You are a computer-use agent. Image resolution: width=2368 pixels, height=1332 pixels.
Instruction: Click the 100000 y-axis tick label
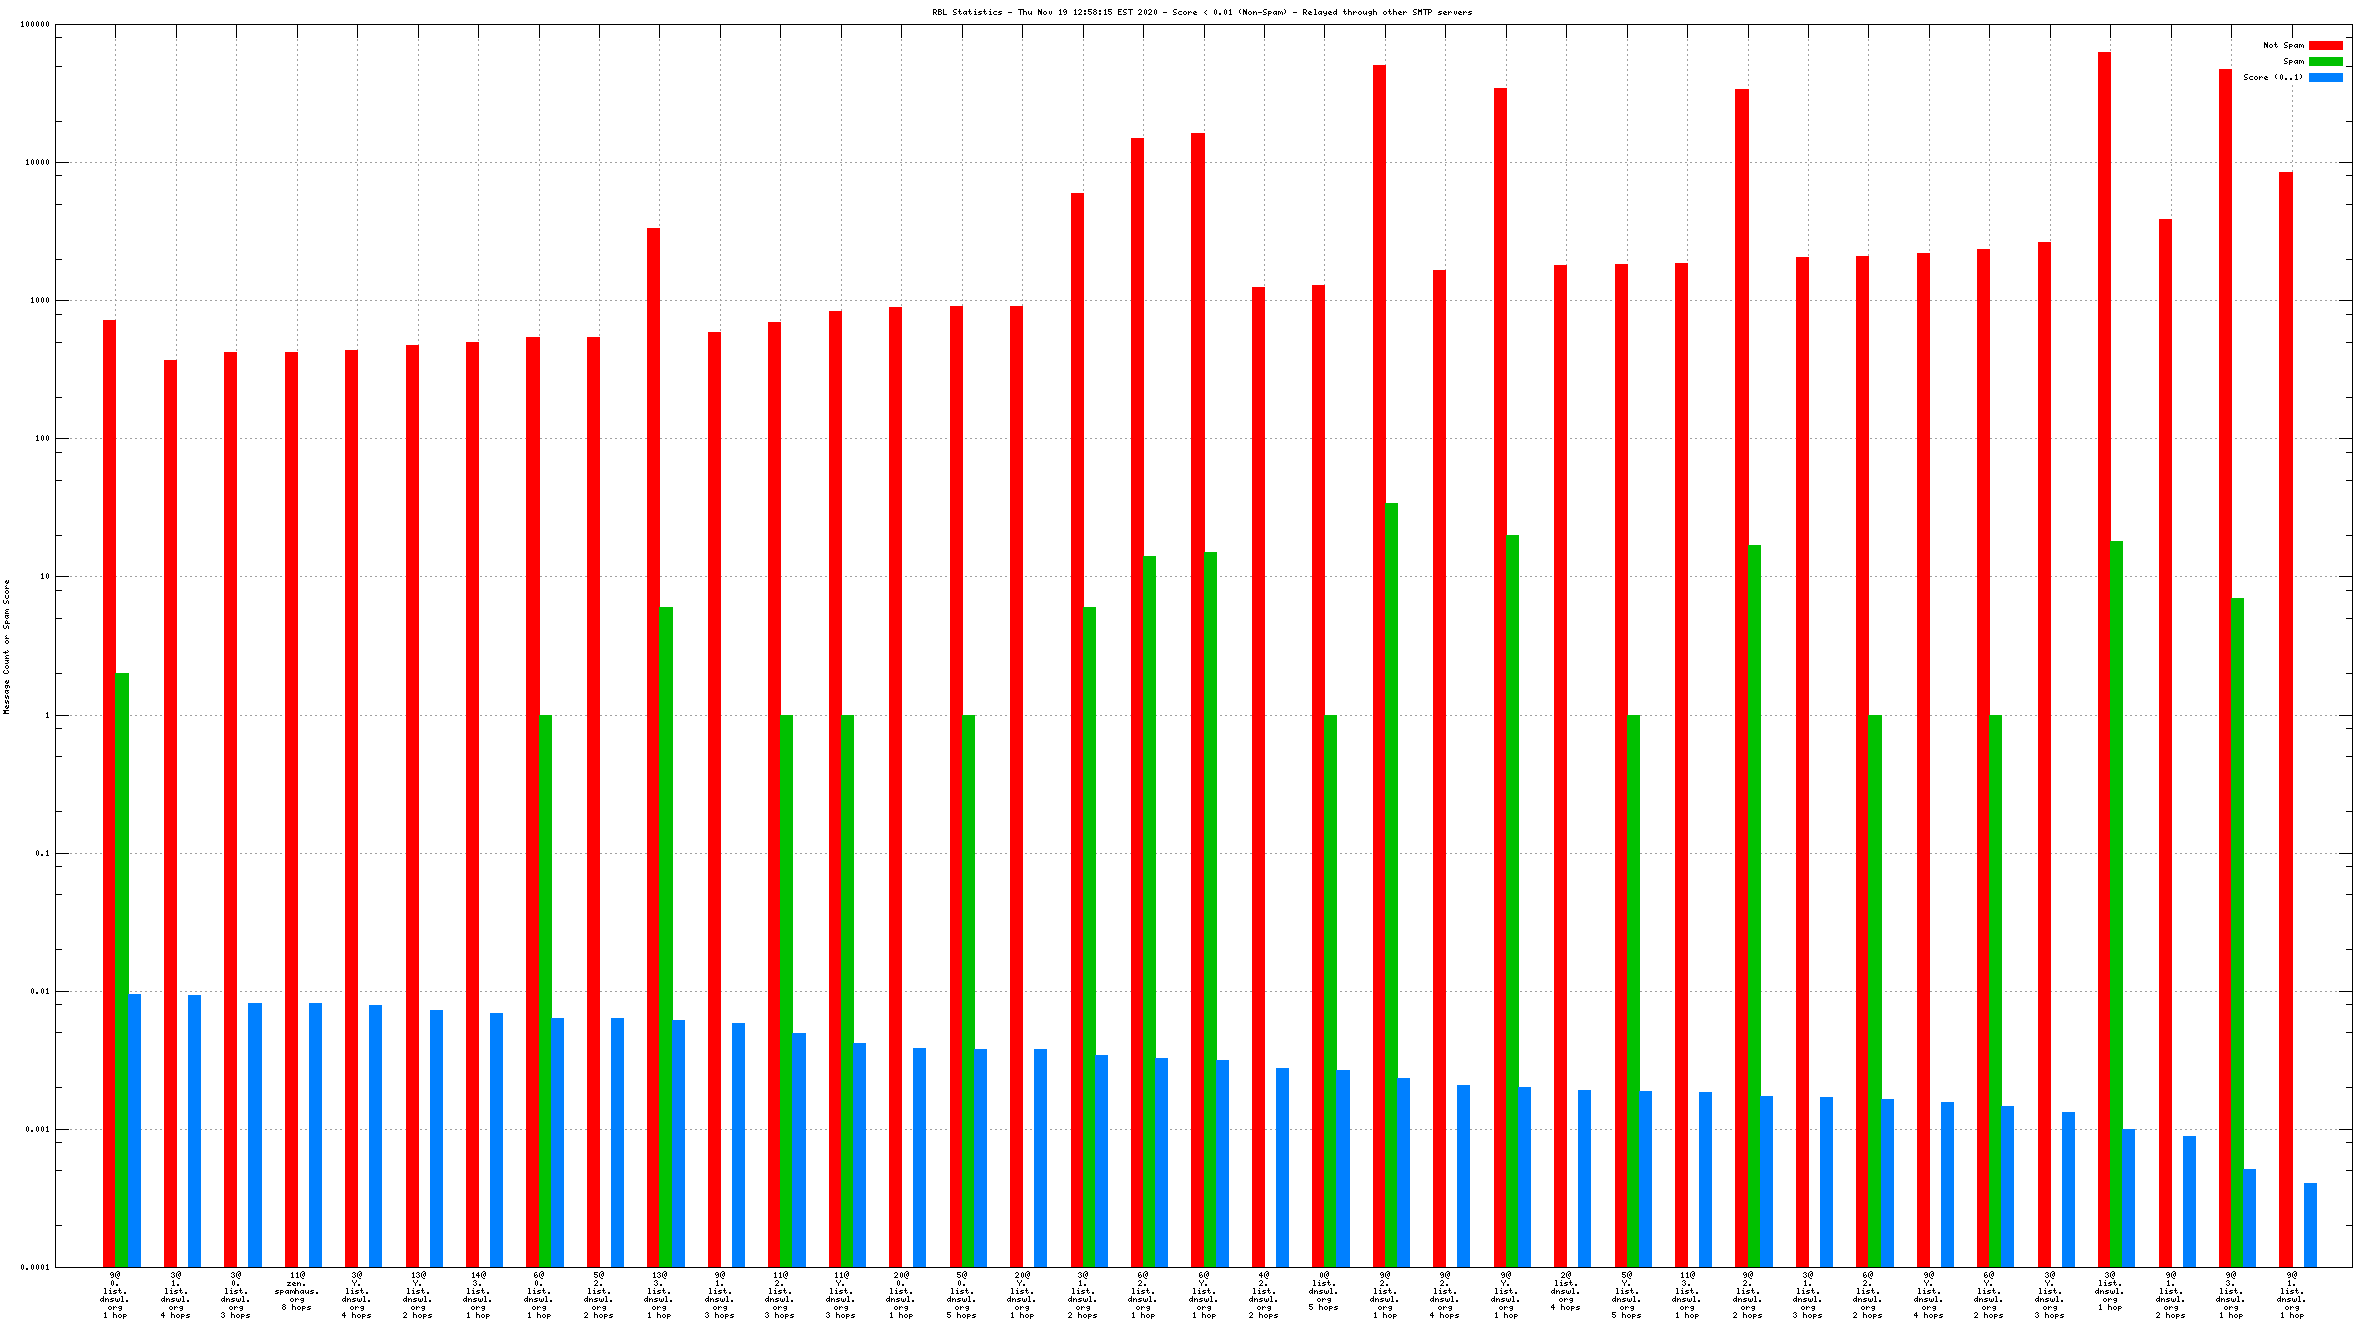pyautogui.click(x=35, y=25)
